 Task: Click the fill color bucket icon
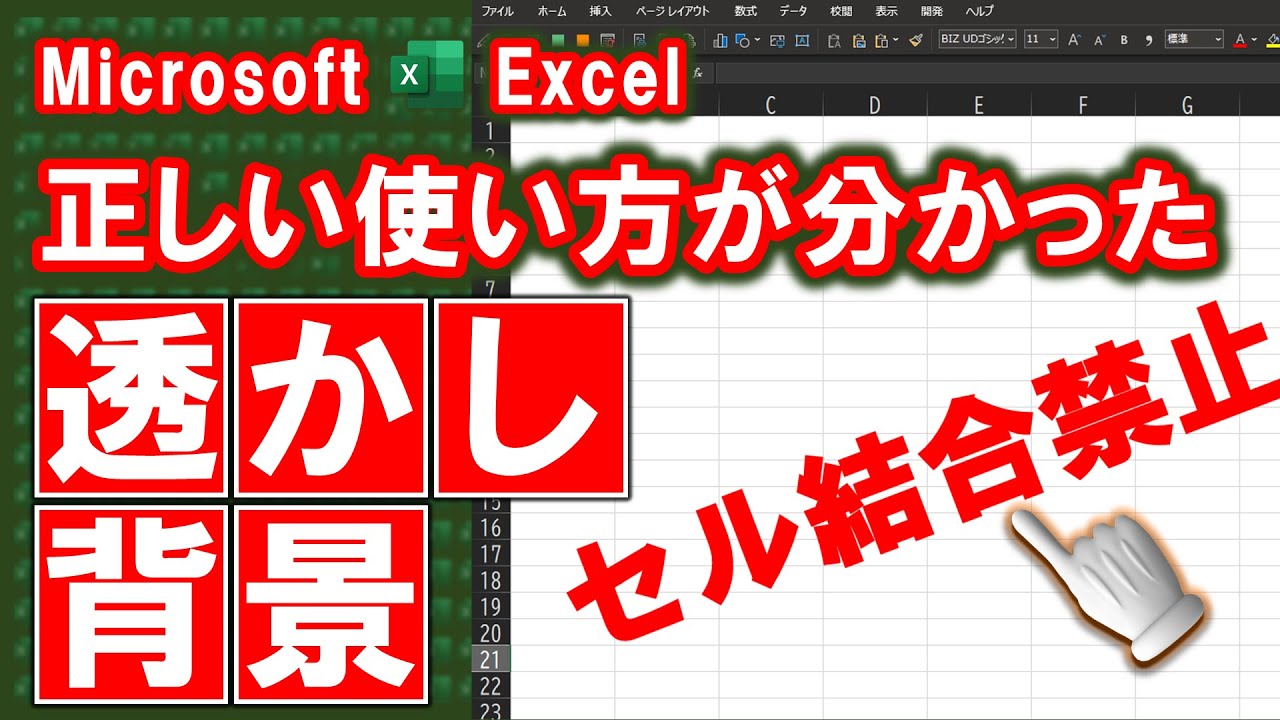pyautogui.click(x=1272, y=40)
